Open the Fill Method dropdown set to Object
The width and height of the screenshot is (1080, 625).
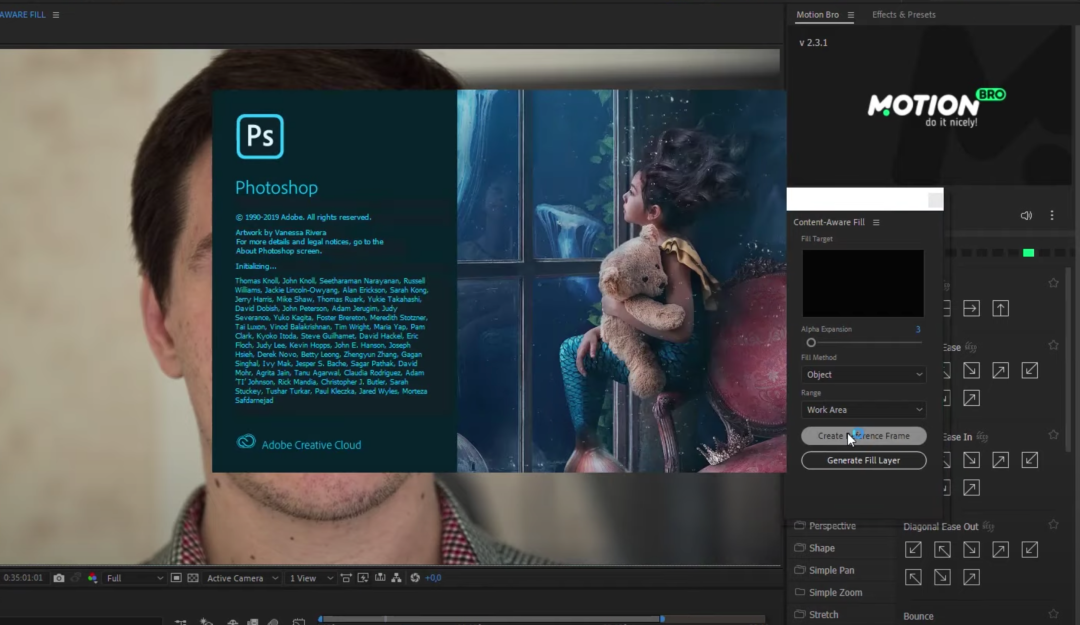864,375
